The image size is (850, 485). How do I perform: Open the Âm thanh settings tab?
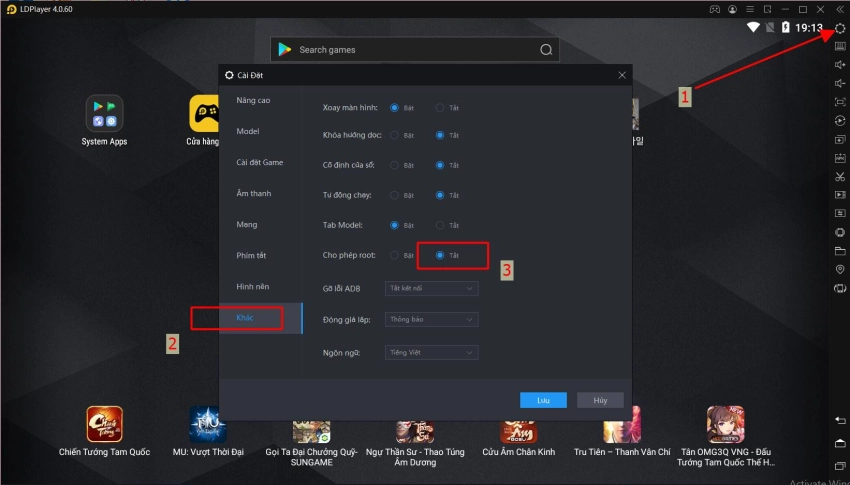click(x=253, y=193)
